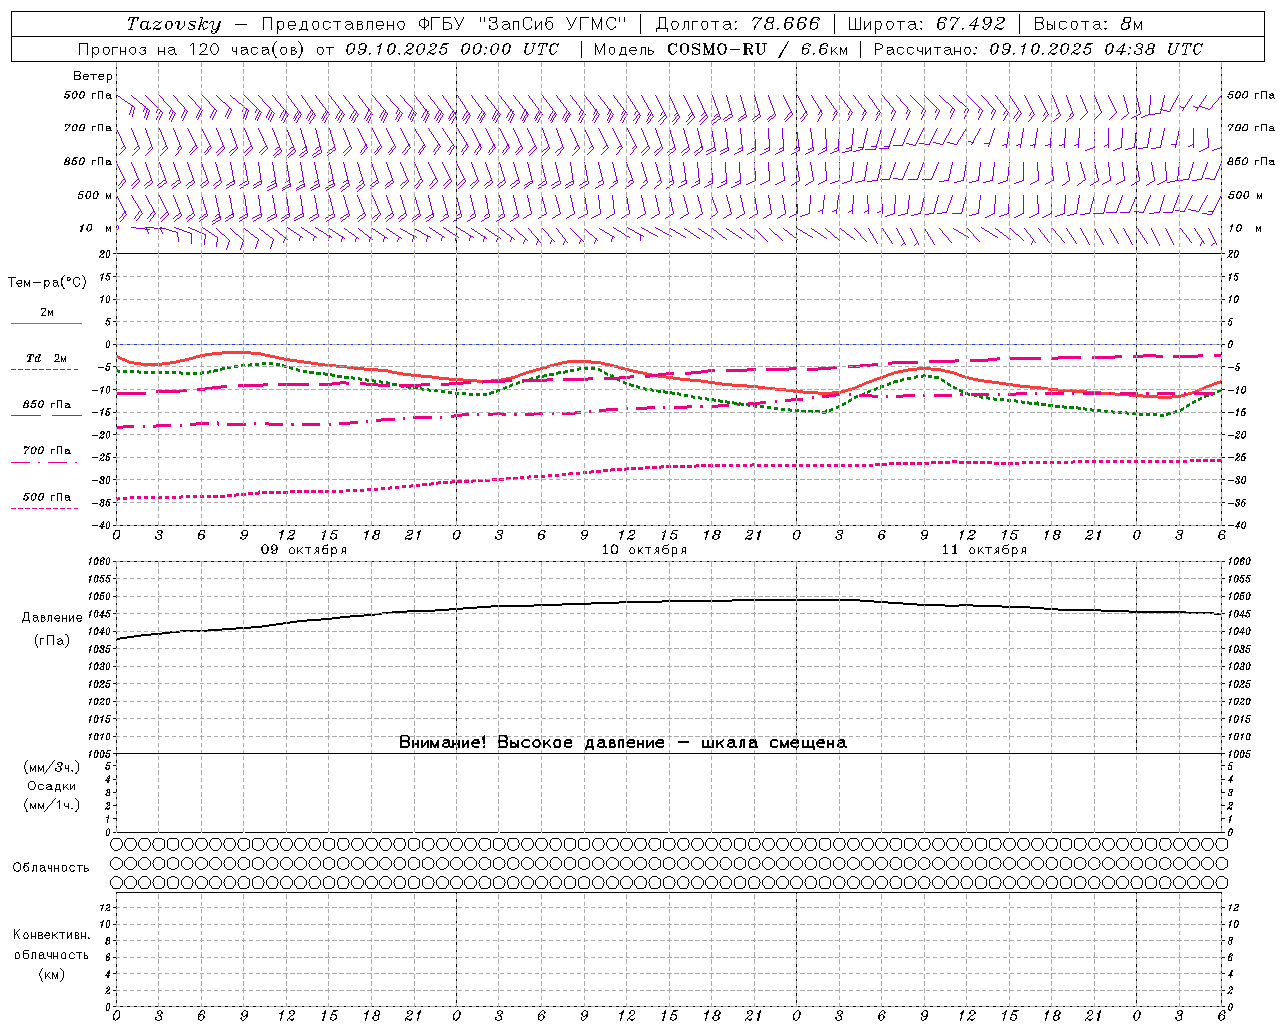1280x1024 pixels.
Task: Select the 'Предоставлено ФГБУ "ЗапСиб УГМС"' text
Action: click(x=445, y=24)
